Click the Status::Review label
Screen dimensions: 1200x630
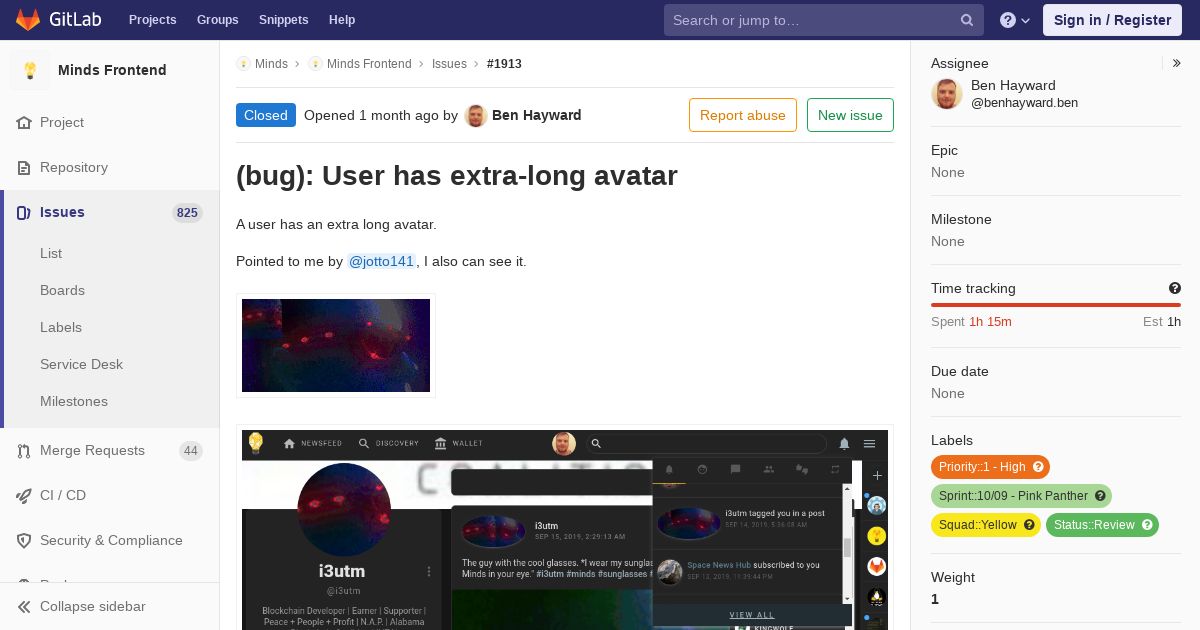[1094, 525]
